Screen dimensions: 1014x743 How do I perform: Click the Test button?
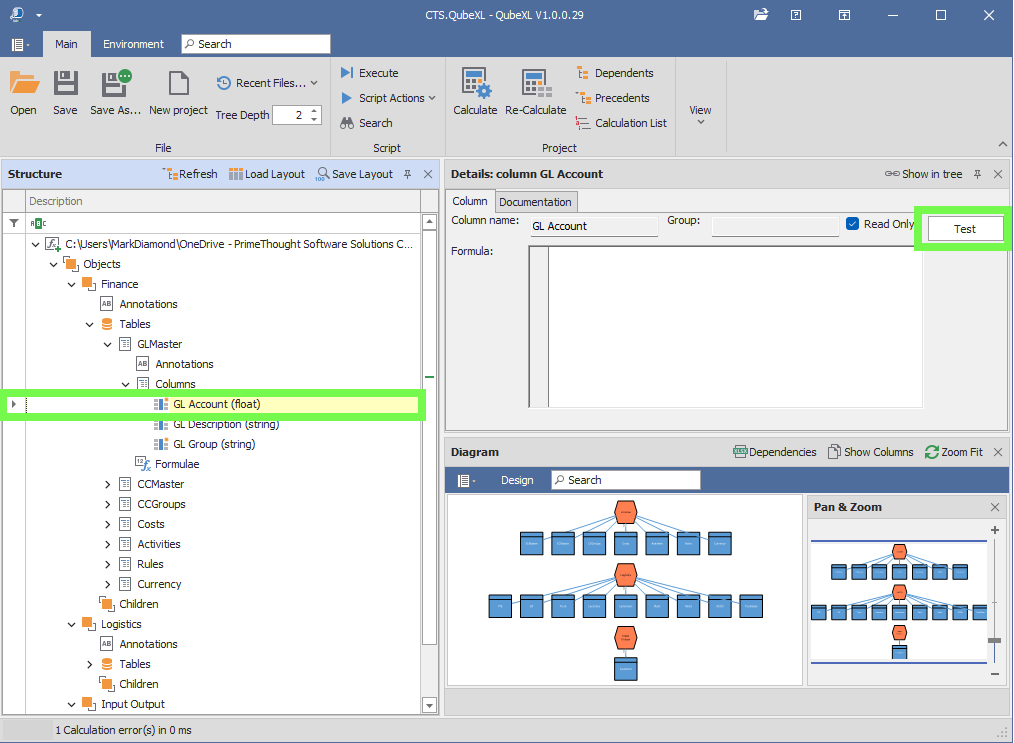(x=964, y=229)
